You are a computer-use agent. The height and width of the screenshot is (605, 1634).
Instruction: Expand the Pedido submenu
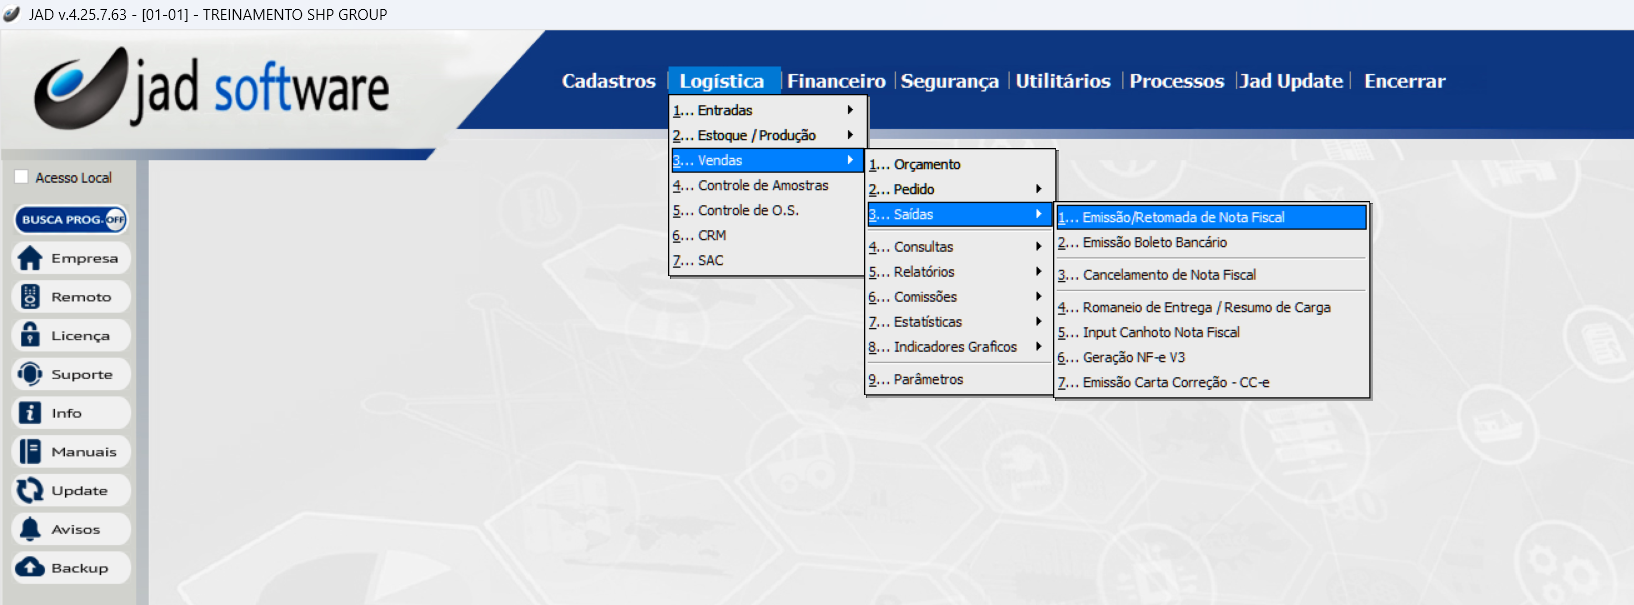(x=959, y=189)
